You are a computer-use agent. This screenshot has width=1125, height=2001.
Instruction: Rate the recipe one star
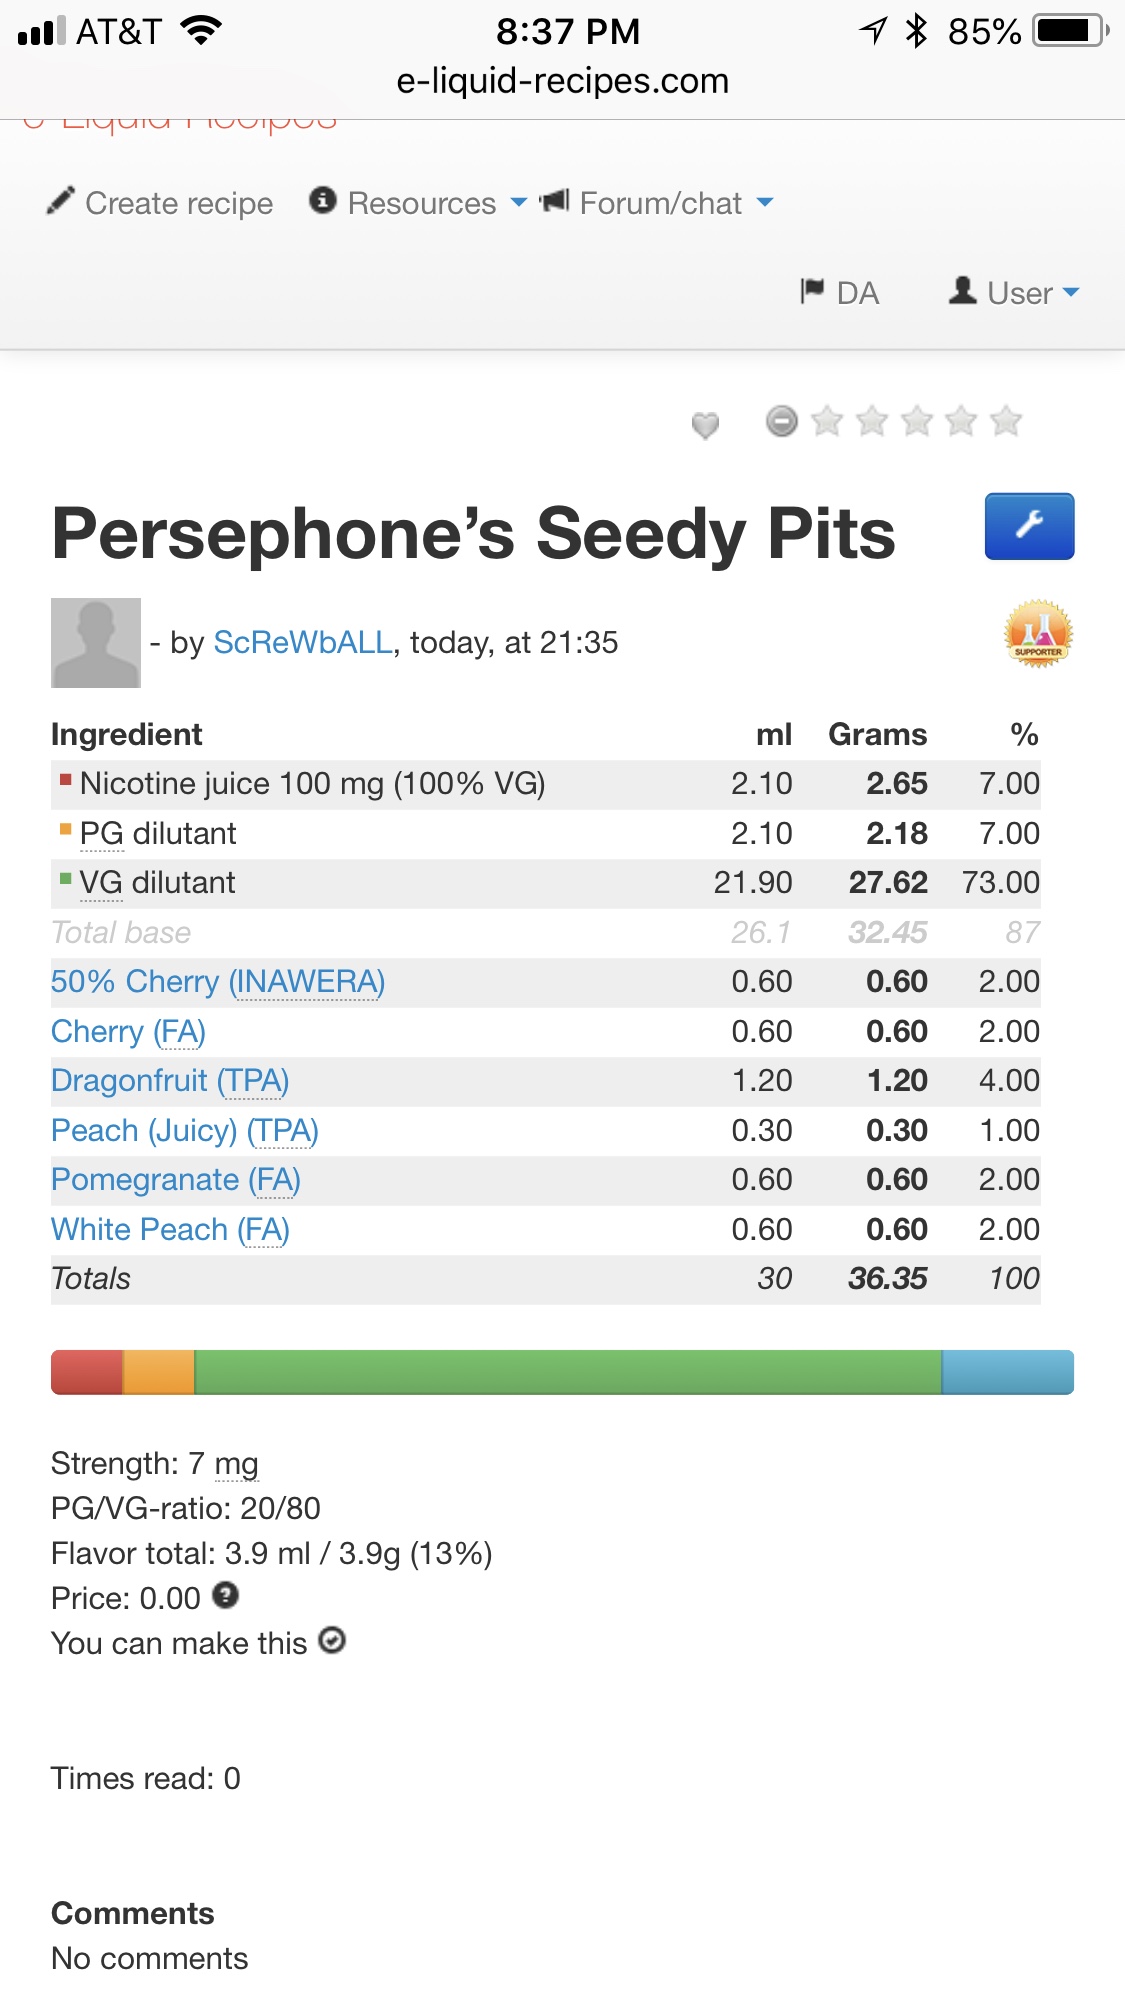click(827, 421)
